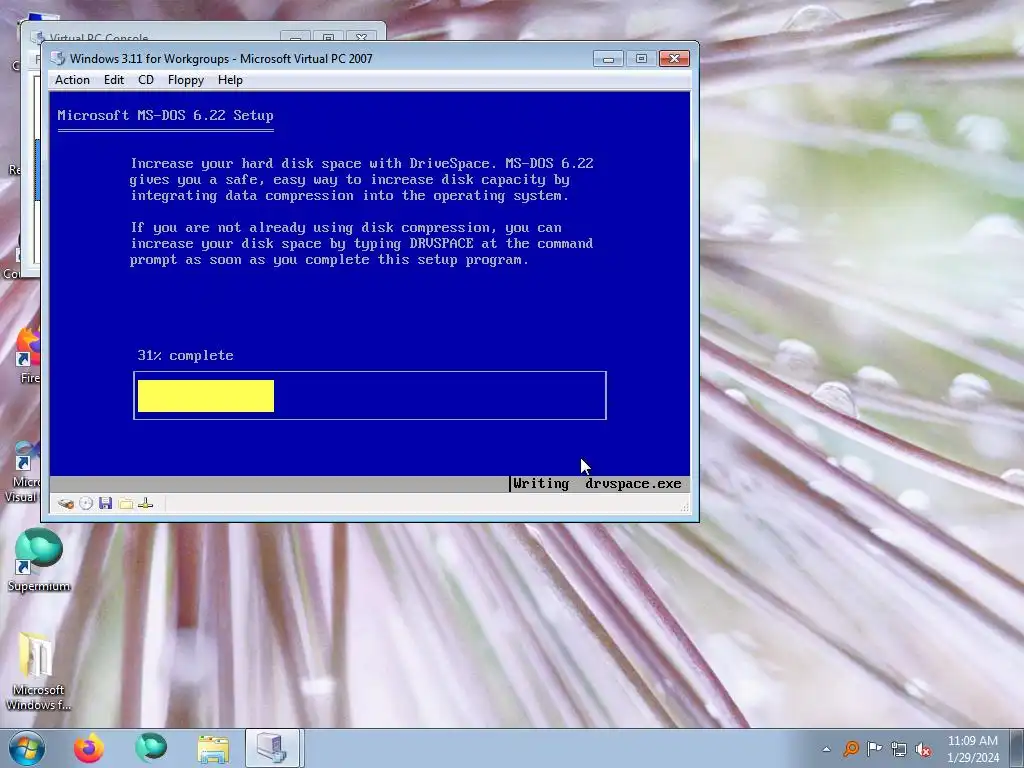Image resolution: width=1024 pixels, height=768 pixels.
Task: Open the Action menu
Action: [x=72, y=80]
